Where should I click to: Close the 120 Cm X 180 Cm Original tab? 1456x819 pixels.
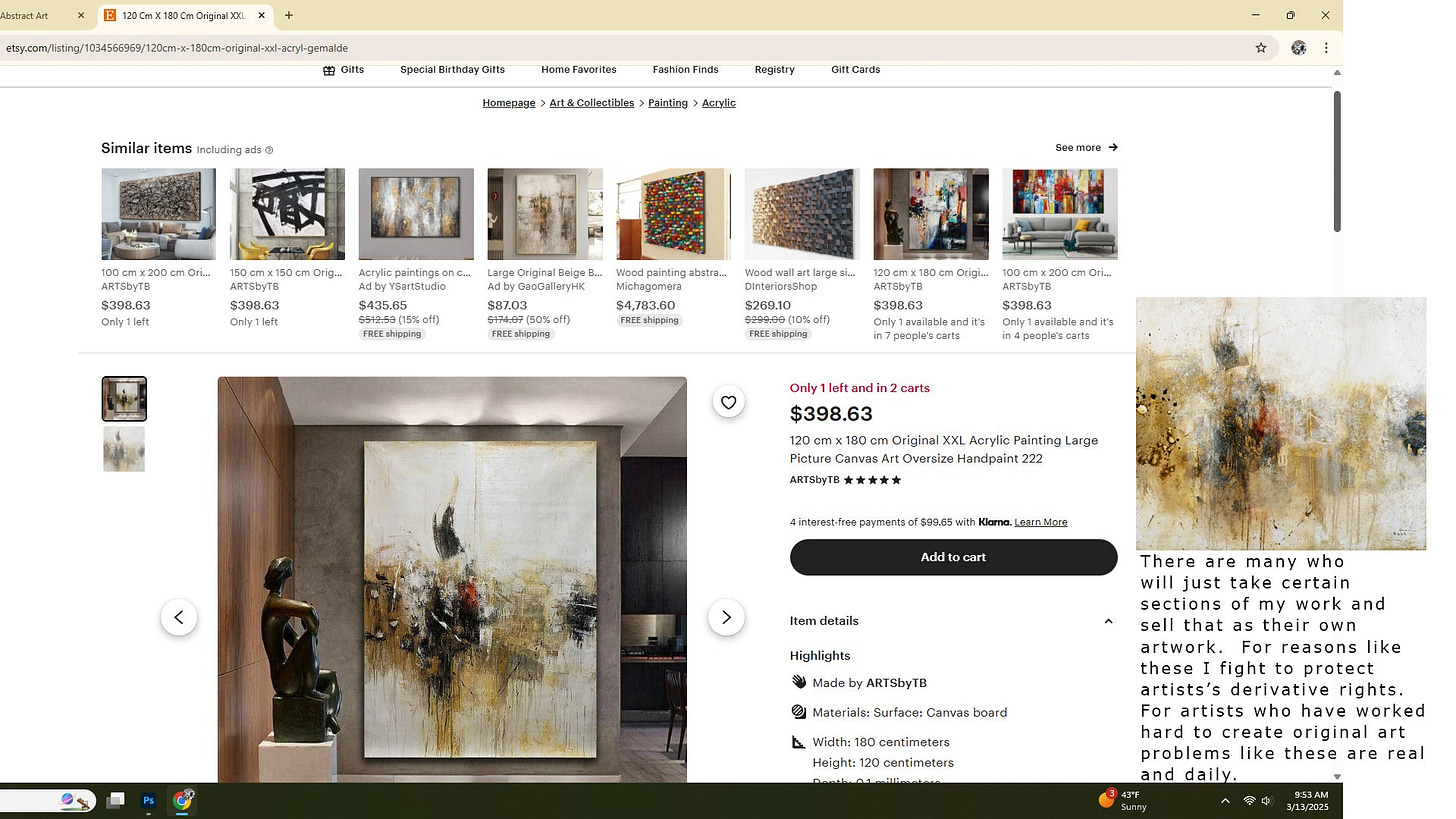[x=262, y=16]
